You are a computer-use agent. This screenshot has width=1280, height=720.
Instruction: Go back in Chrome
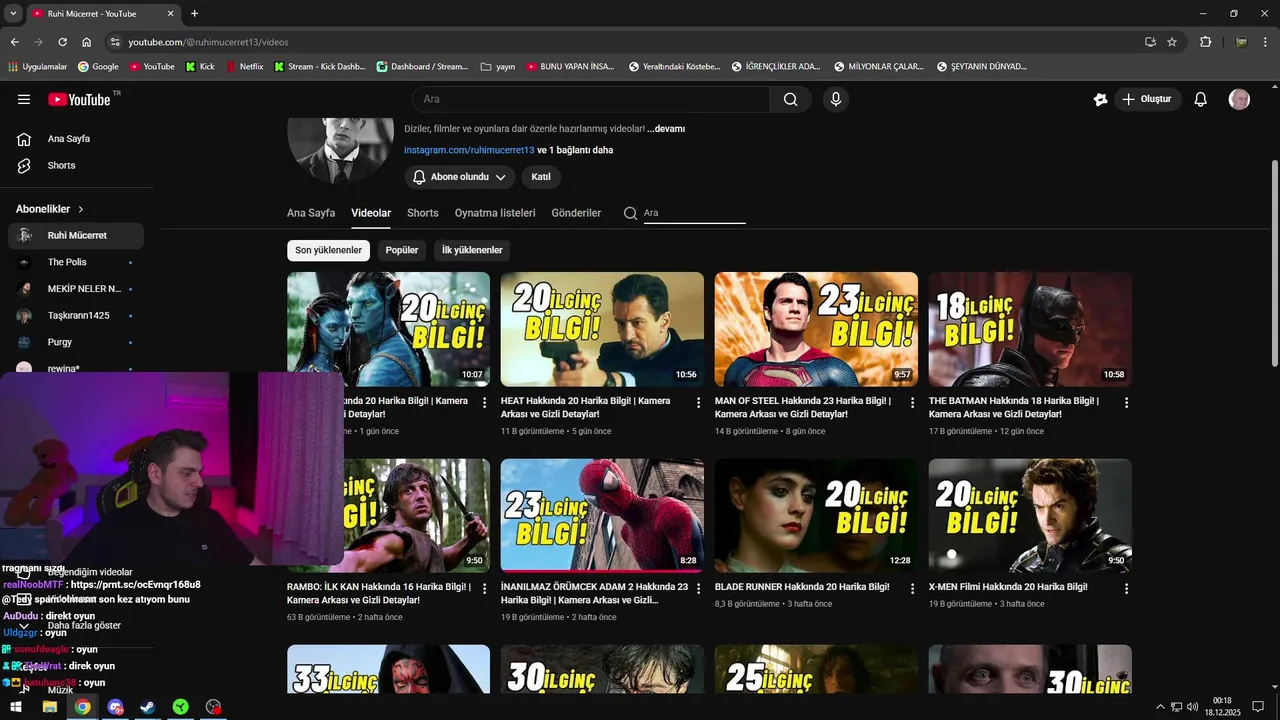14,42
